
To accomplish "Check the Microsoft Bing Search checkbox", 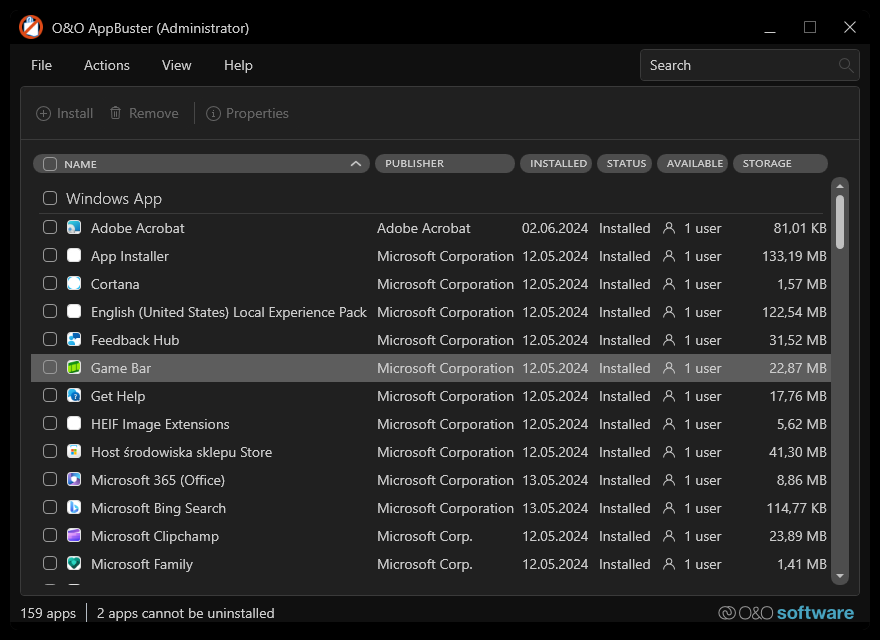I will point(50,508).
